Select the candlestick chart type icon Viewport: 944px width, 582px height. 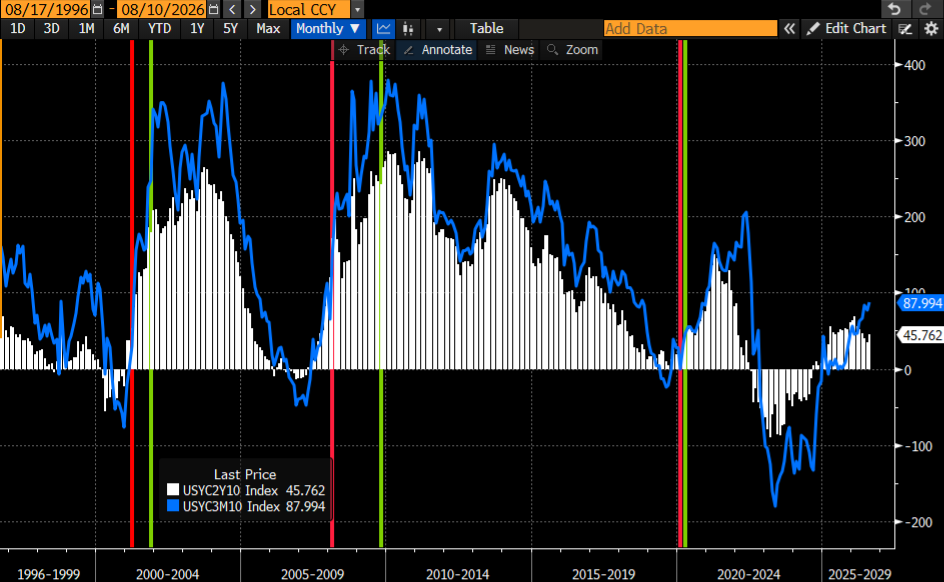click(408, 28)
